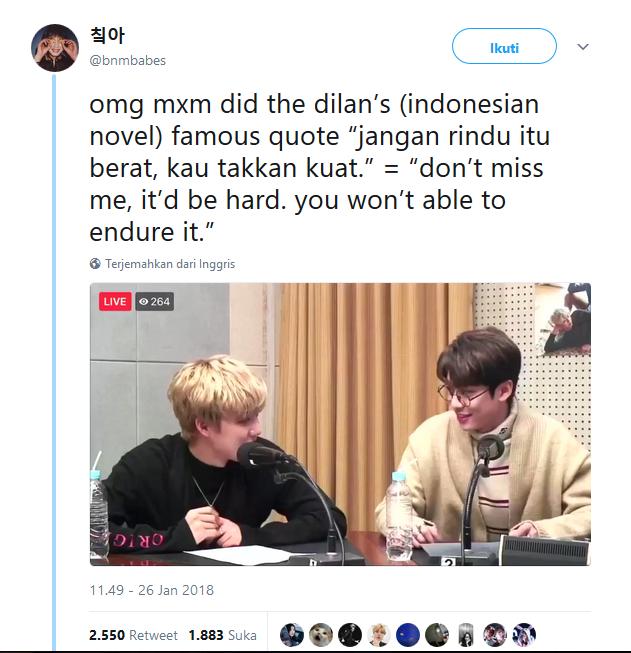
Task: Open the @bnmbabes handle link
Action: click(x=127, y=61)
